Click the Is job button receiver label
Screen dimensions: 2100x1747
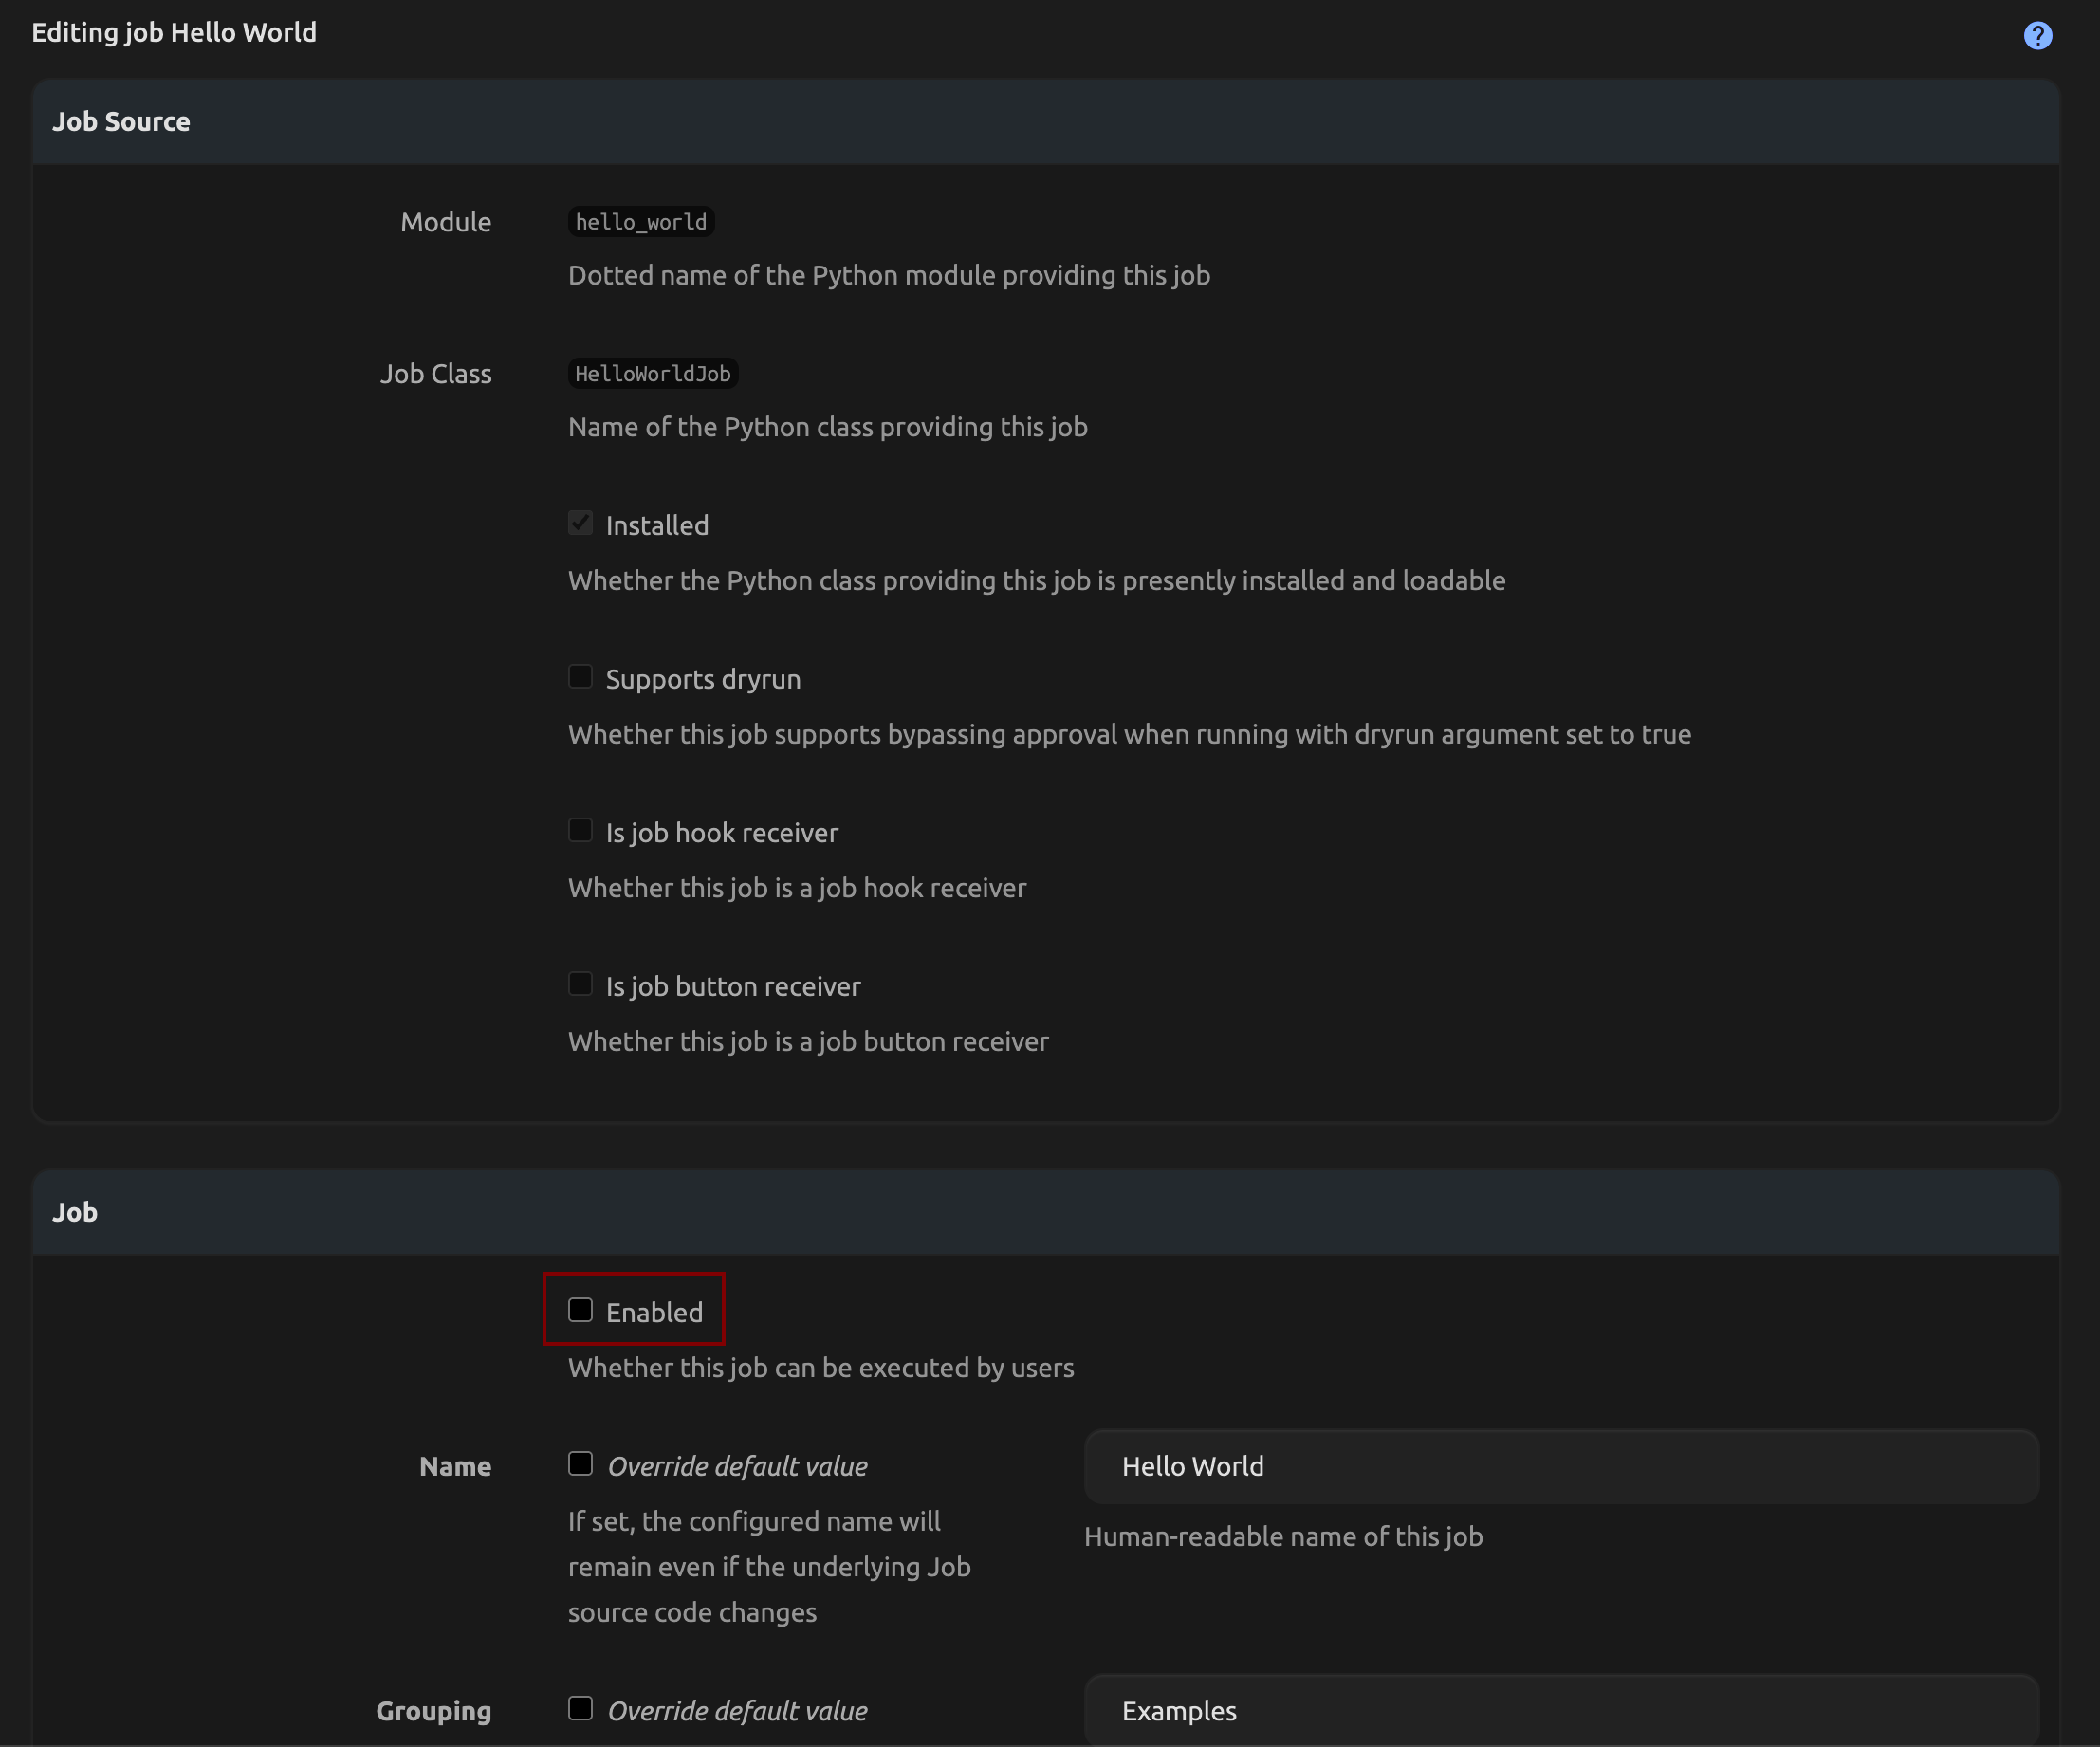pos(733,986)
